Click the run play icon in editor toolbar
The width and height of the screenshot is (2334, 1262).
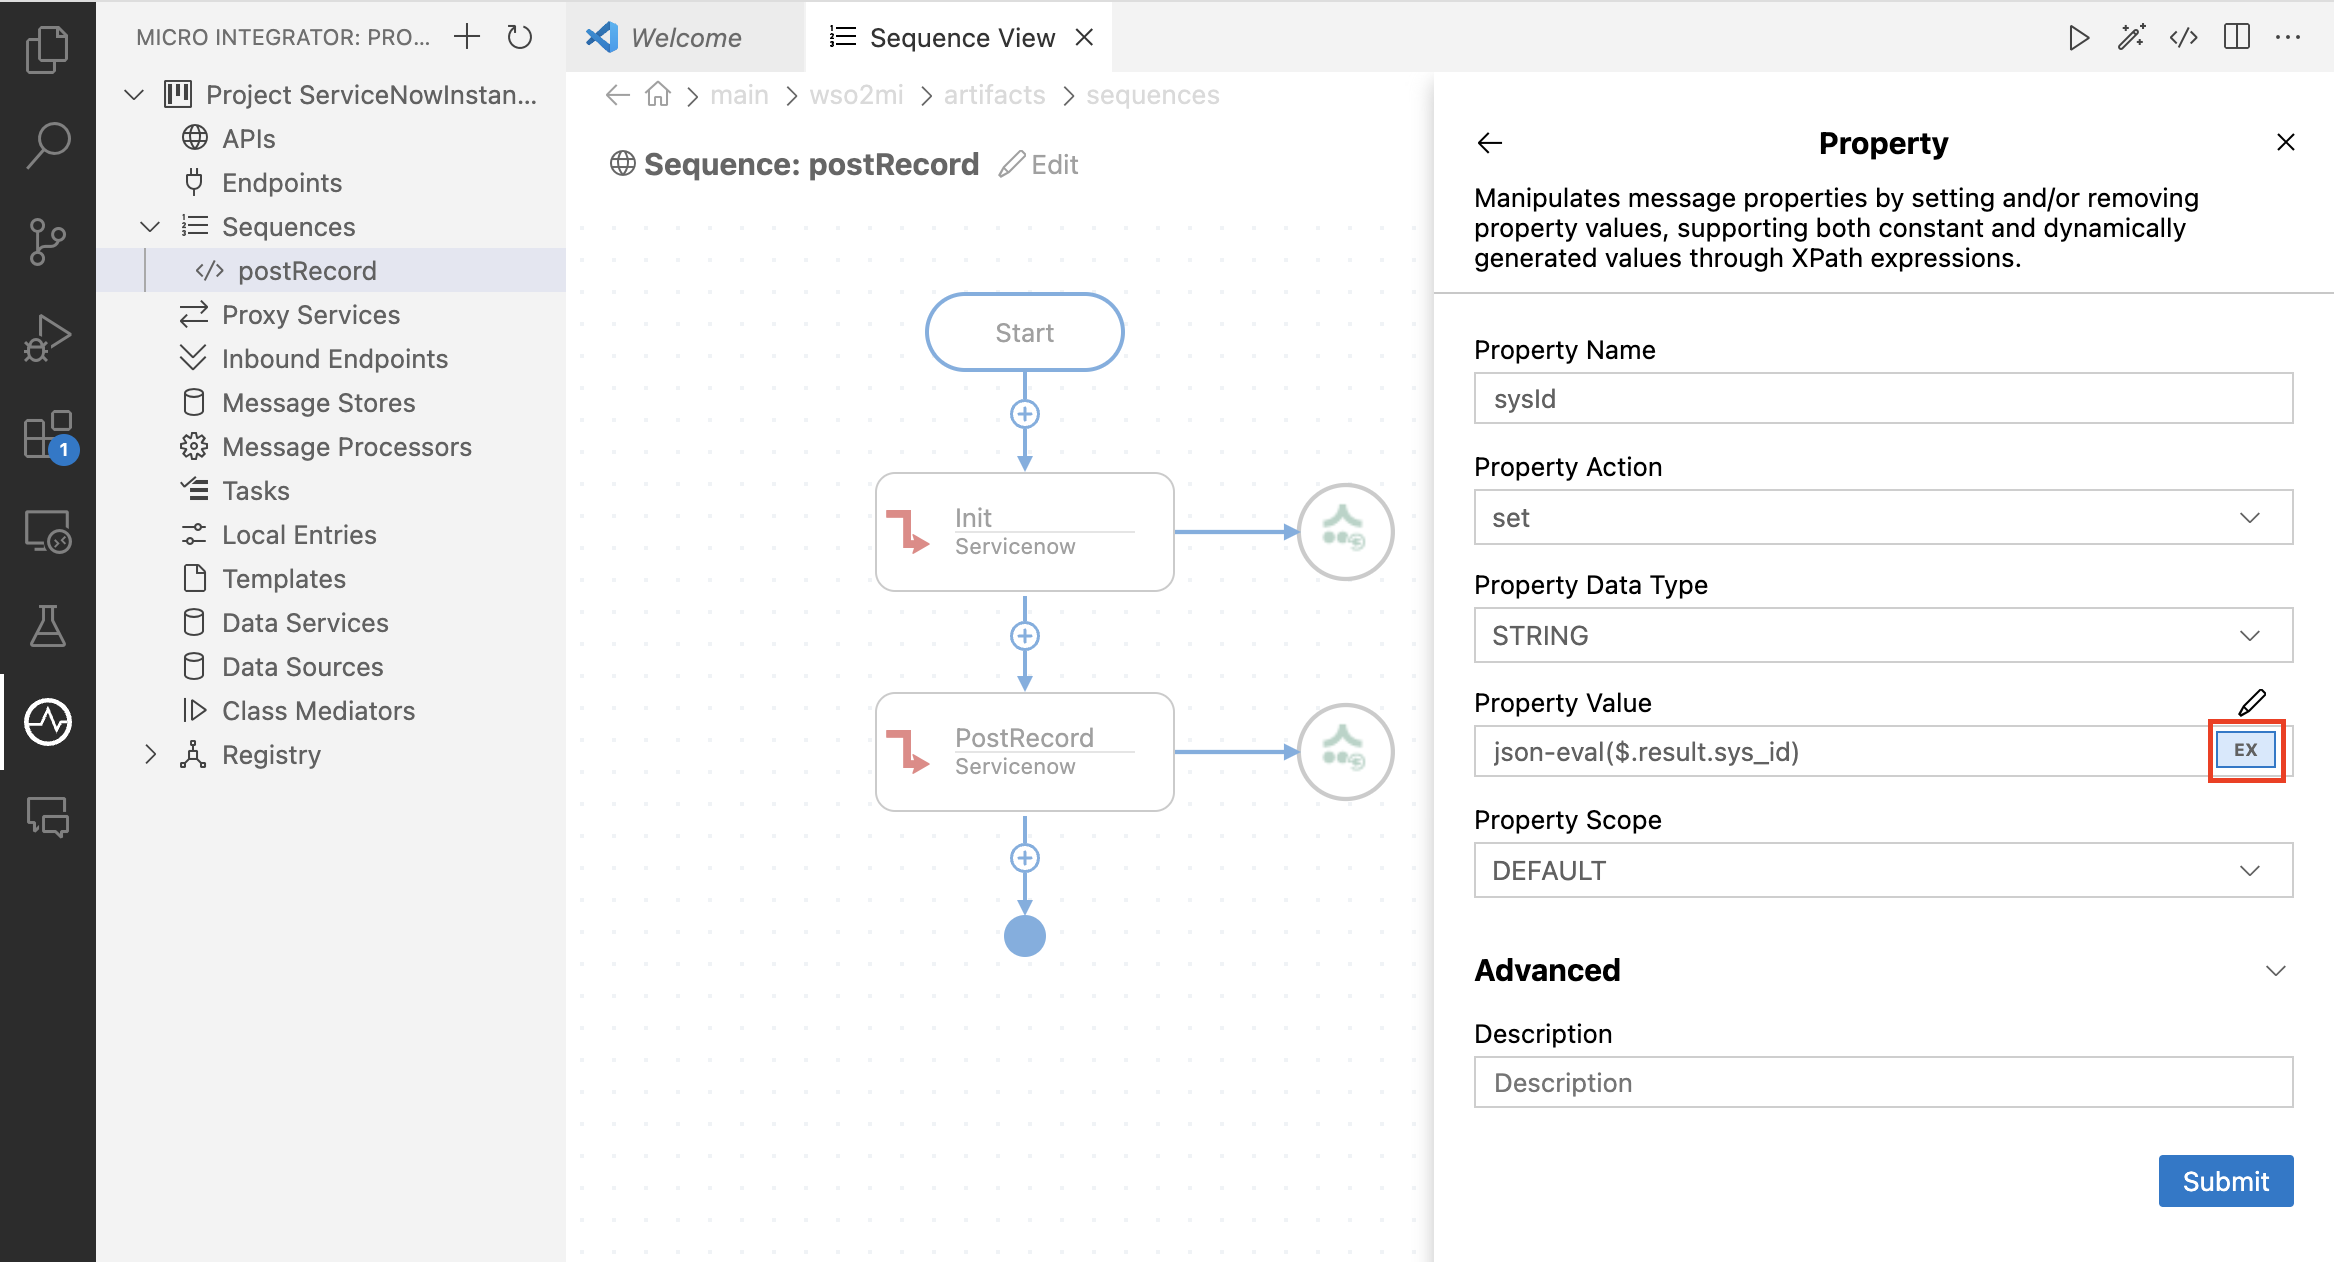pos(2079,37)
